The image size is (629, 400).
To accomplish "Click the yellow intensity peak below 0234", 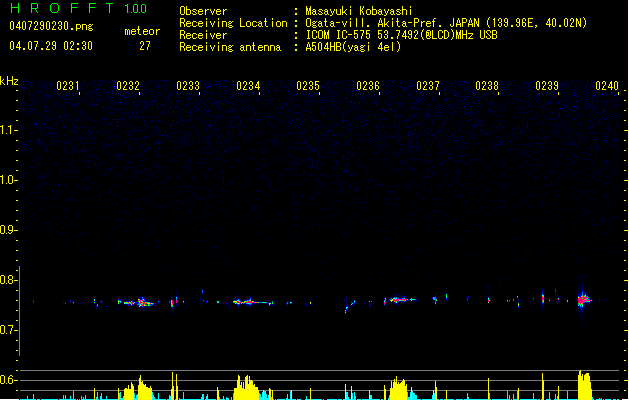I will 246,388.
